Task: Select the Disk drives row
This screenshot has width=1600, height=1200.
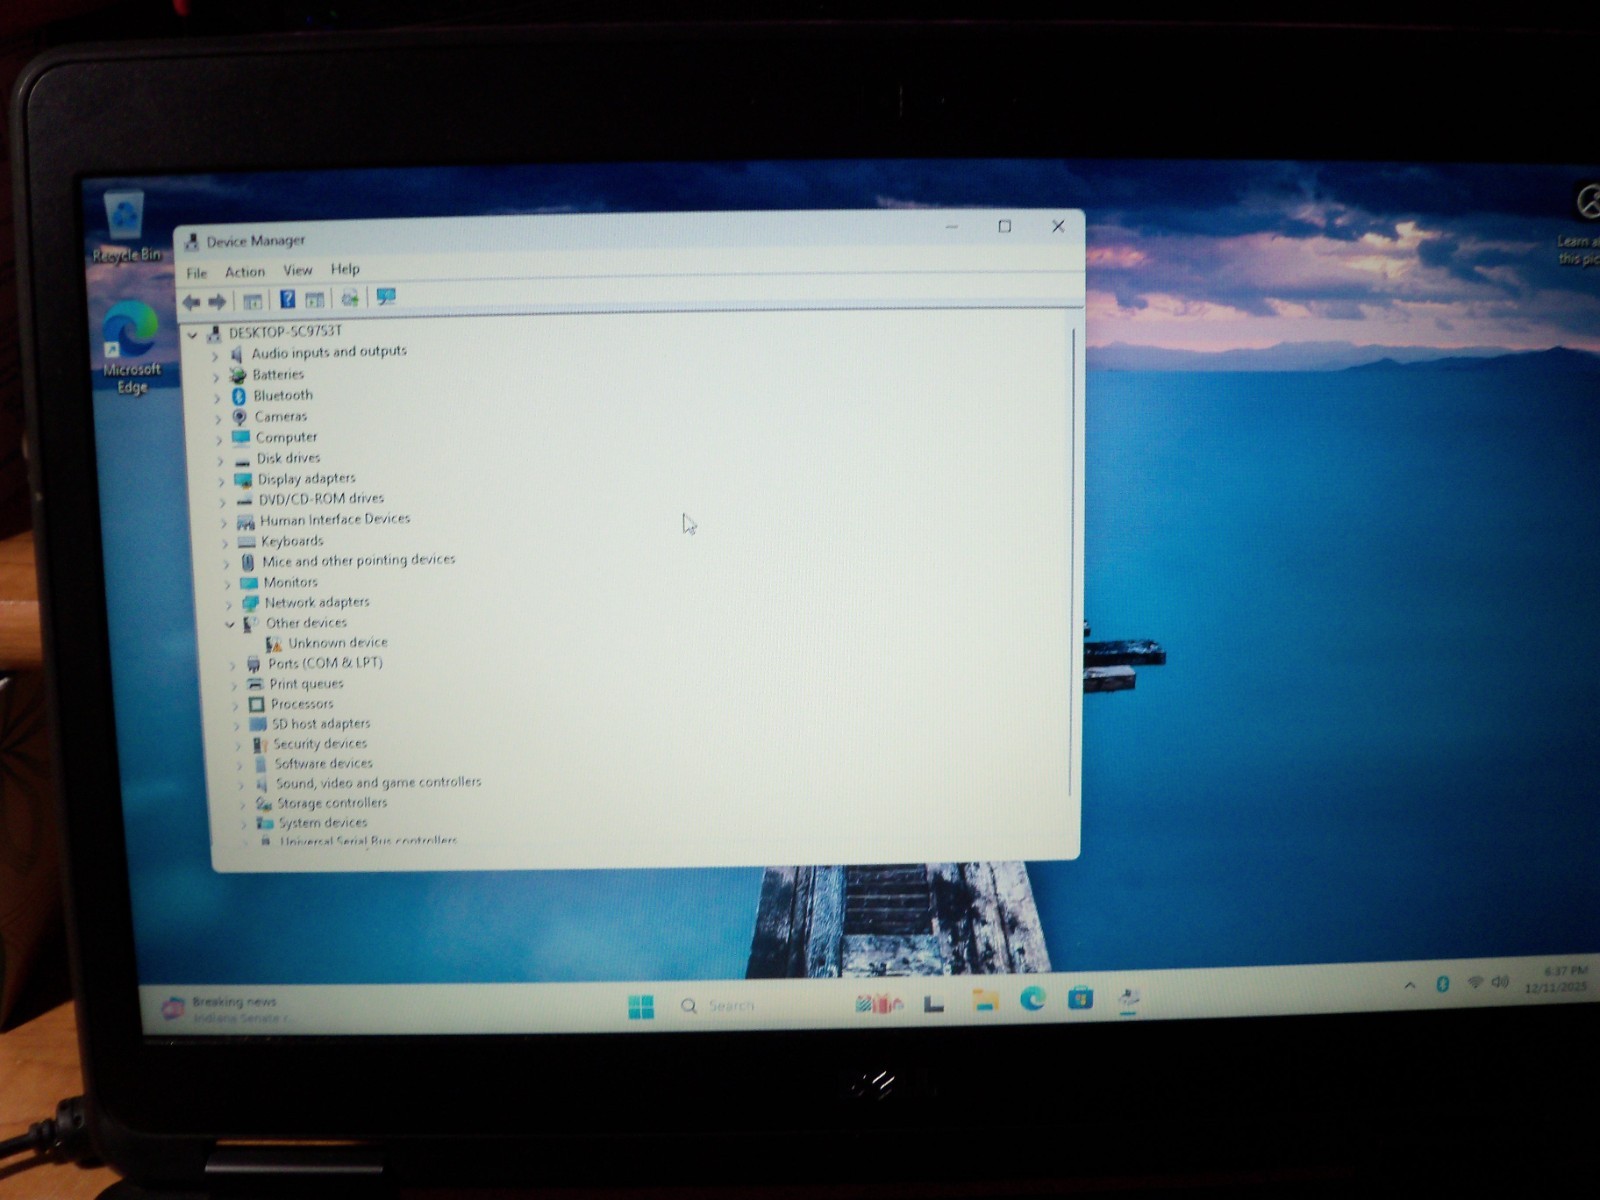Action: 288,458
